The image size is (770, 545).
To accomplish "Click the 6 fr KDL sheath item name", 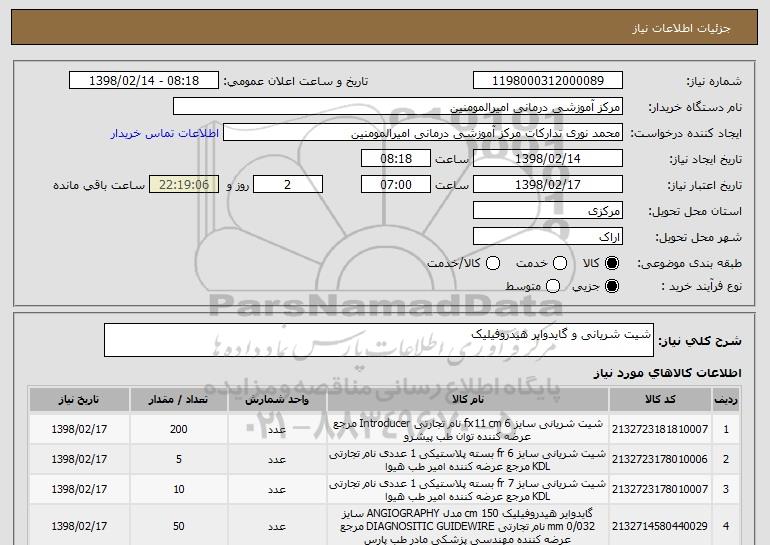I will pos(468,460).
